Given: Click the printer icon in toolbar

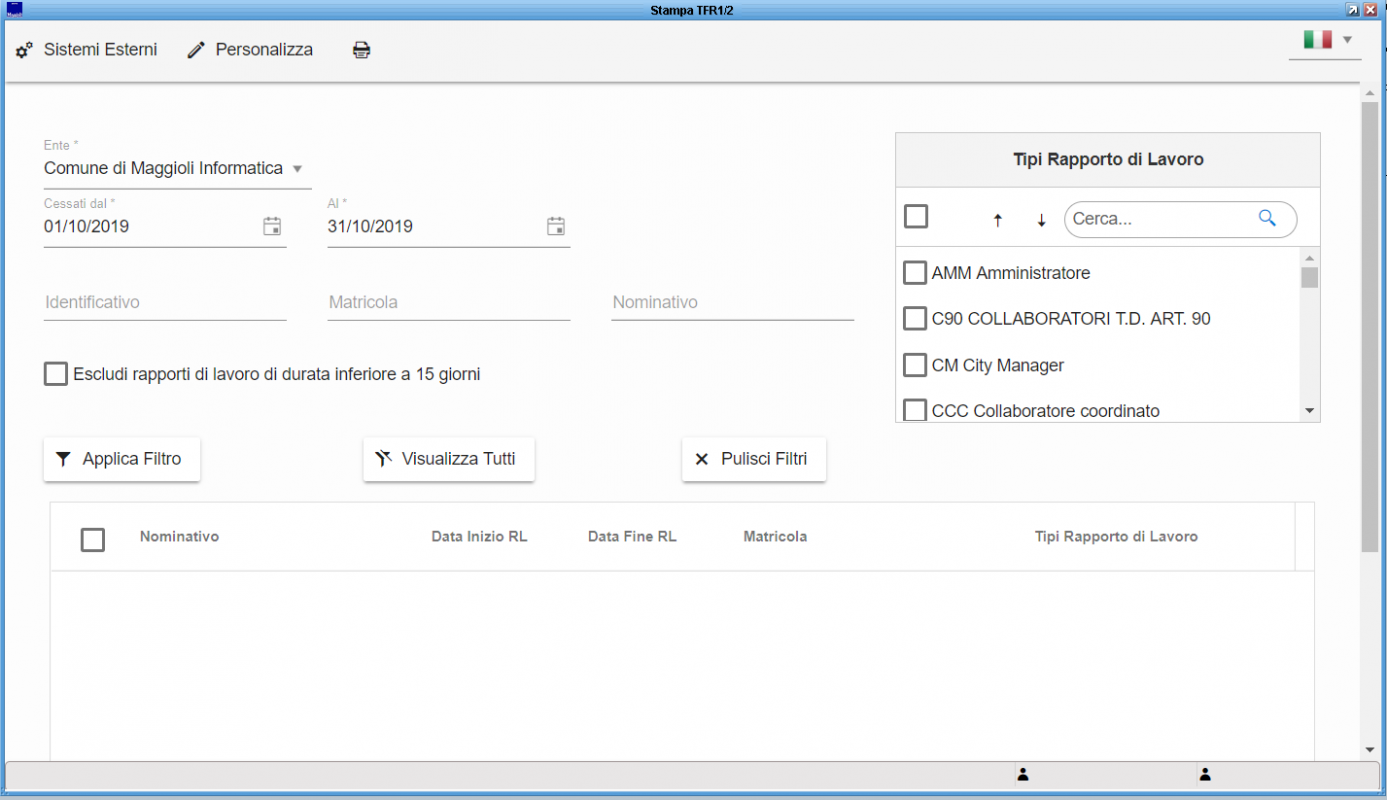Looking at the screenshot, I should [x=362, y=50].
